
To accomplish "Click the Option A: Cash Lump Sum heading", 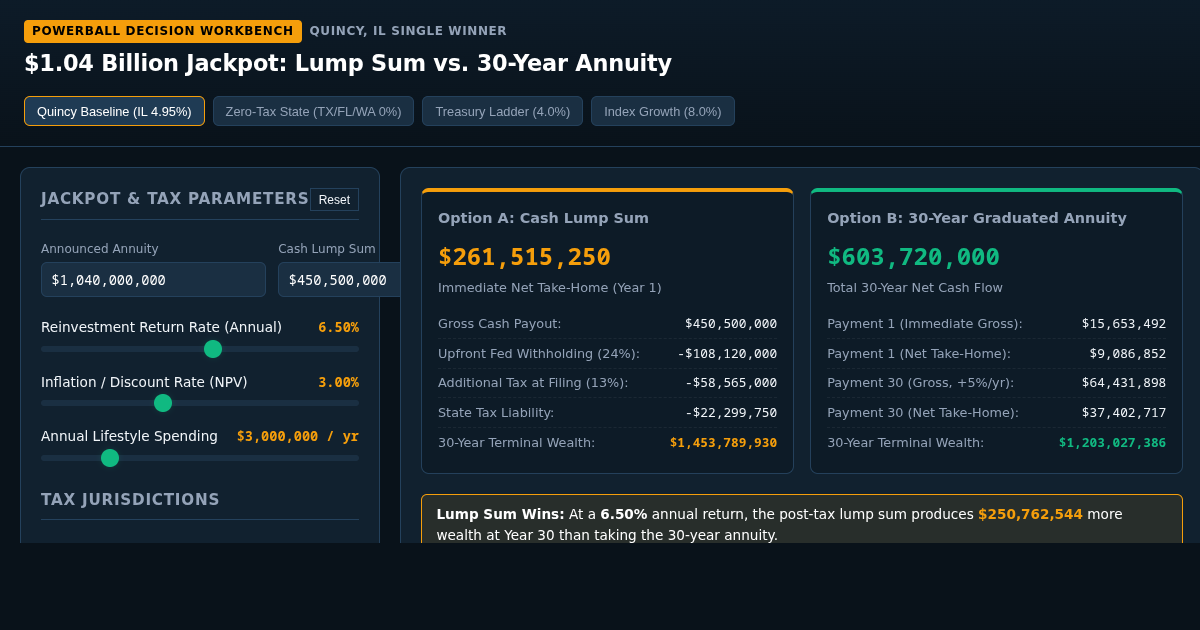I will pyautogui.click(x=543, y=218).
